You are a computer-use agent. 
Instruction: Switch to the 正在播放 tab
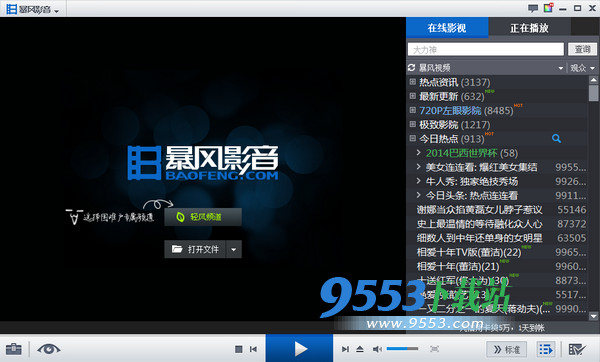(x=530, y=28)
